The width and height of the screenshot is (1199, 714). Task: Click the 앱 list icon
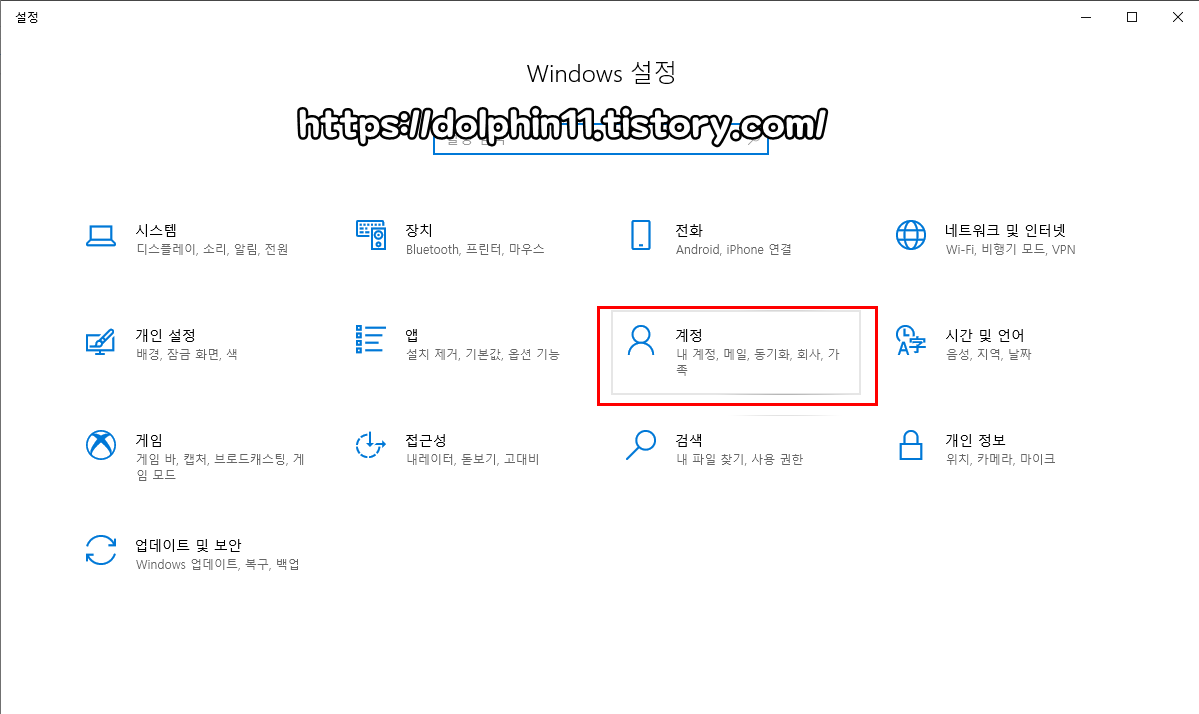point(370,339)
